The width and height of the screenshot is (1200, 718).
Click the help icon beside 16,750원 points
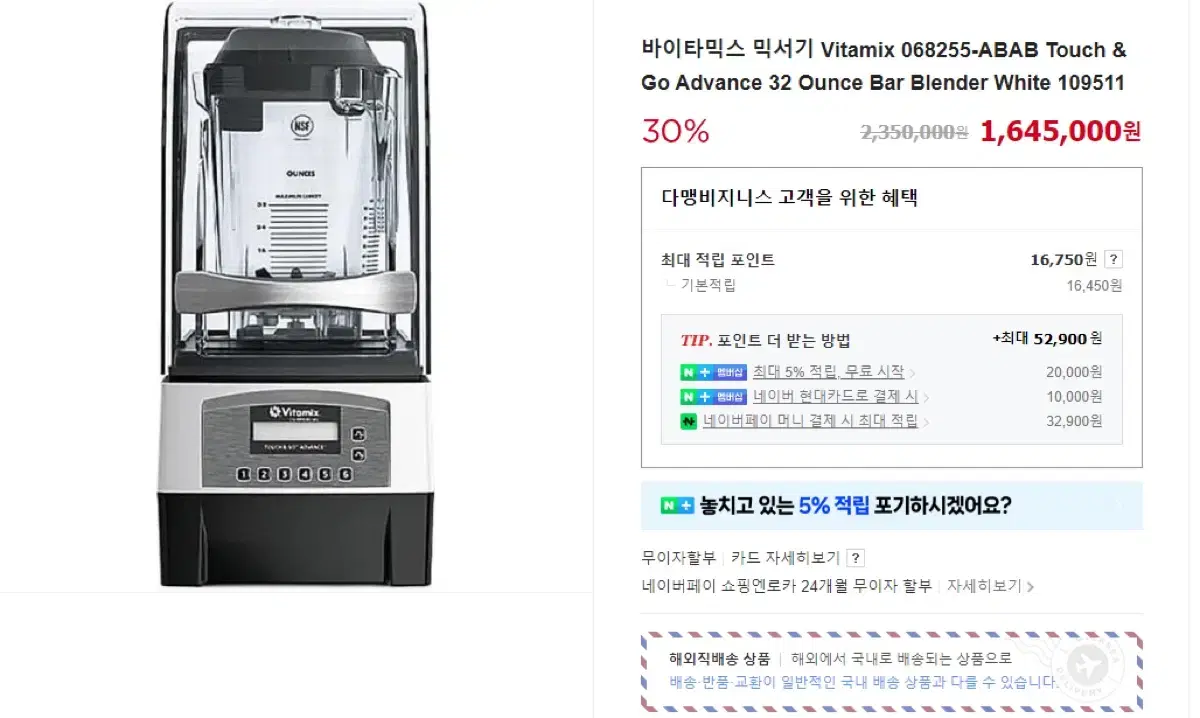pyautogui.click(x=1113, y=259)
